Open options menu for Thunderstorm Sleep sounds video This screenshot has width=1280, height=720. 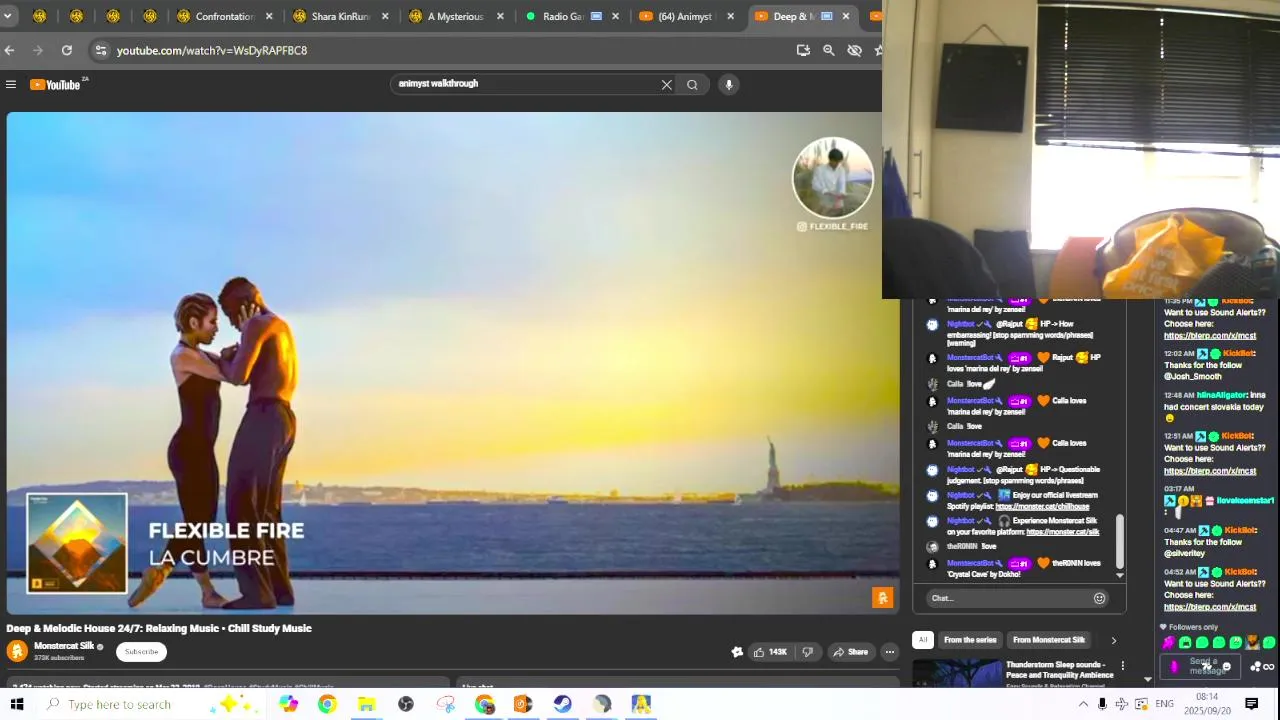[x=1122, y=666]
